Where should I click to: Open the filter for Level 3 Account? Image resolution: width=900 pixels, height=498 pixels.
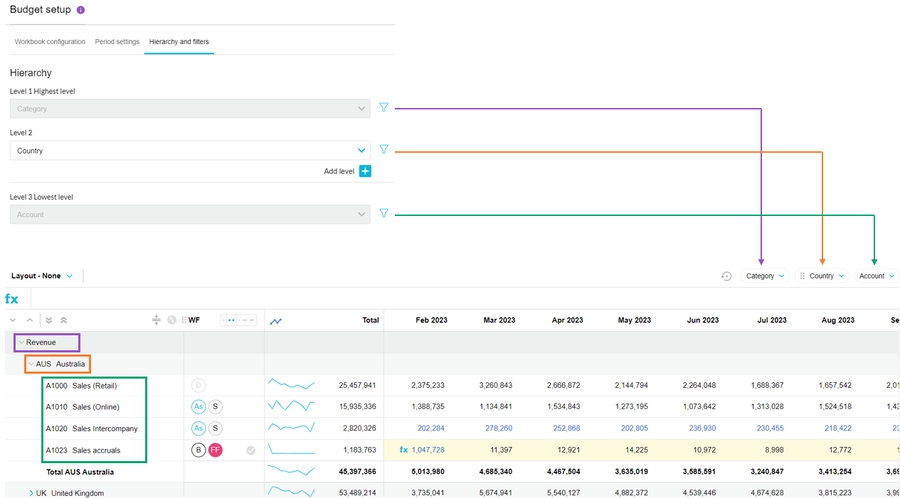[383, 213]
